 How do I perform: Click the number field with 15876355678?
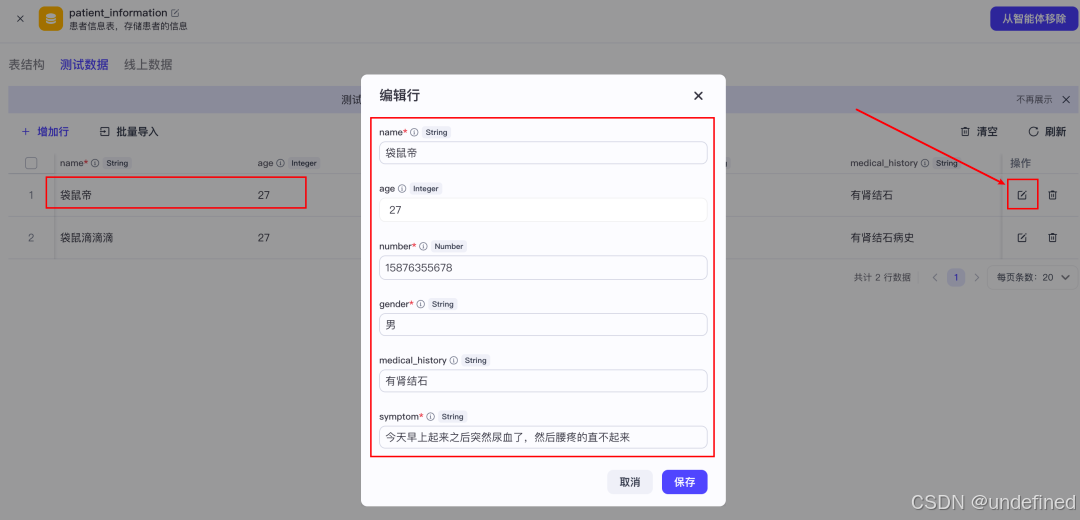543,268
